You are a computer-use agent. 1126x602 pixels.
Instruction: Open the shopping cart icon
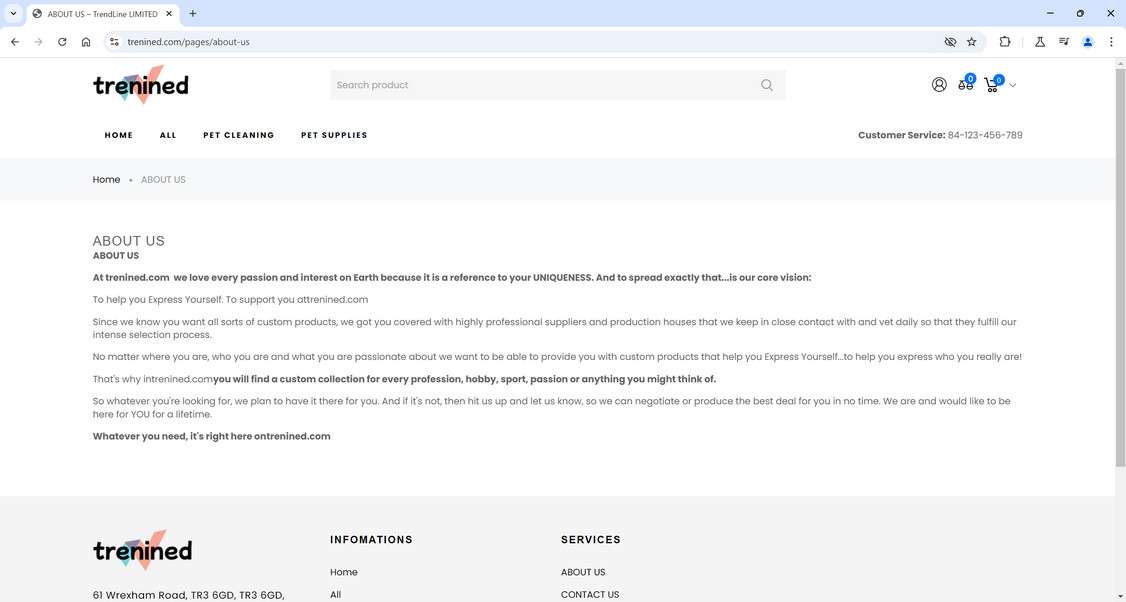tap(992, 85)
